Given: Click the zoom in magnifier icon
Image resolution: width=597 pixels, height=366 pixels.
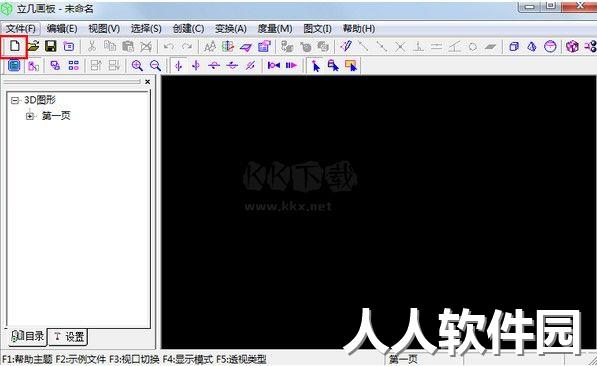Looking at the screenshot, I should [137, 66].
